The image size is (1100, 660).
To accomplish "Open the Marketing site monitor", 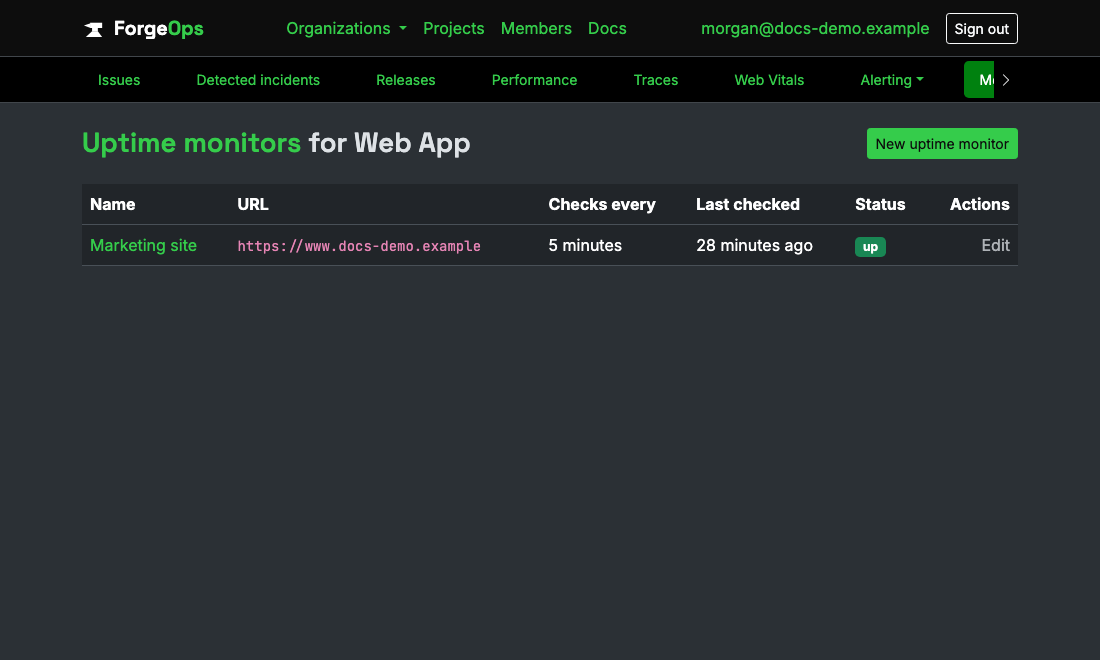I will [x=143, y=245].
